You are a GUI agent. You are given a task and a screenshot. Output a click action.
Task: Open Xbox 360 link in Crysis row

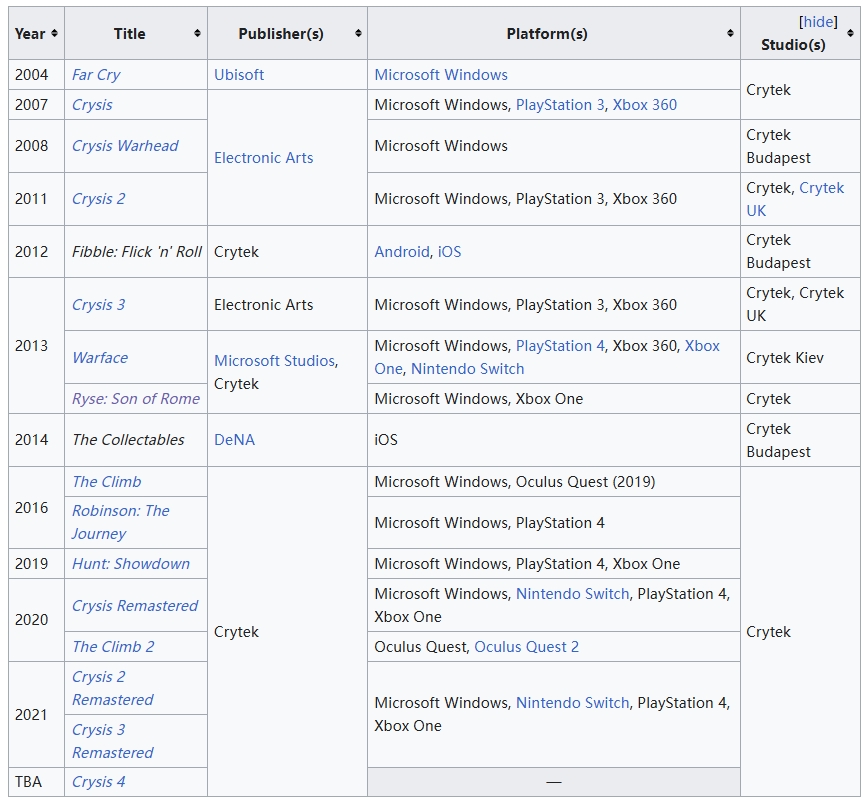(644, 105)
